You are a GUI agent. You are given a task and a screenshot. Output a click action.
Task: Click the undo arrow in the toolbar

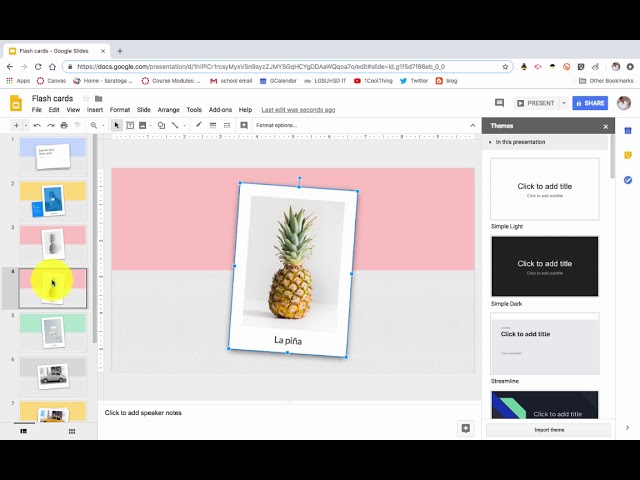[37, 125]
